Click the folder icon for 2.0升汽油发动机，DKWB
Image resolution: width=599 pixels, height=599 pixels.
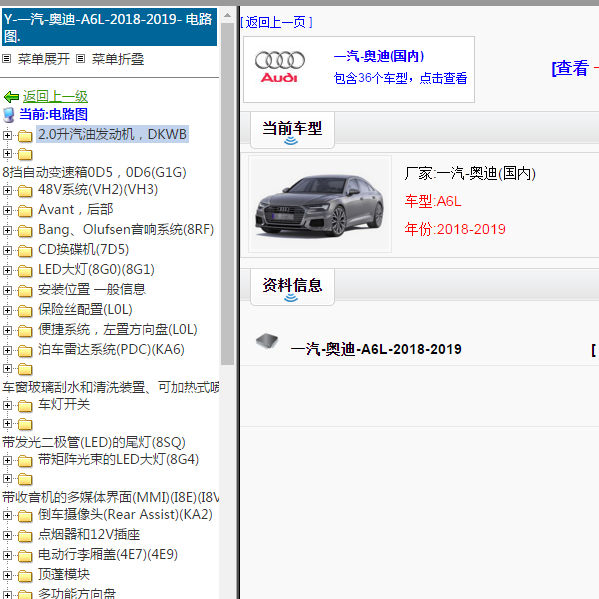point(25,136)
